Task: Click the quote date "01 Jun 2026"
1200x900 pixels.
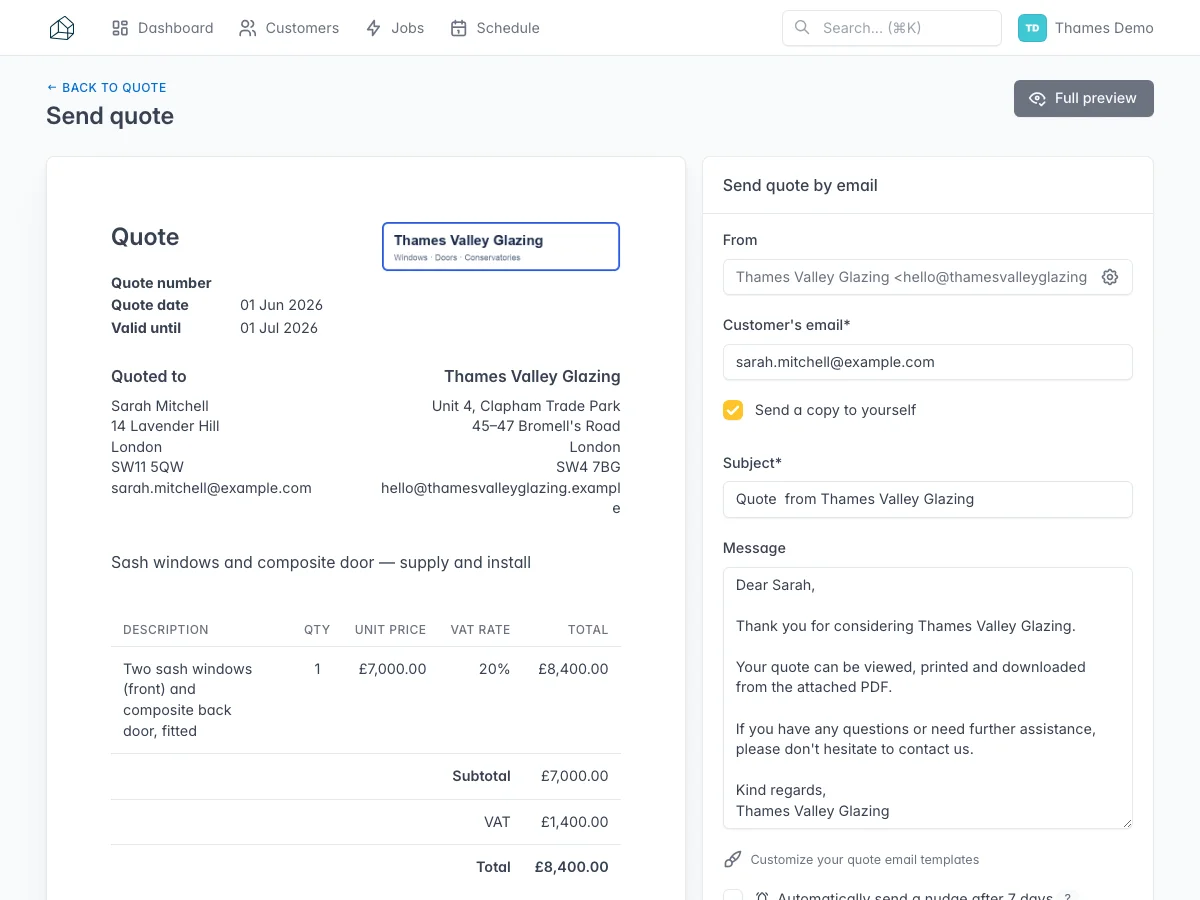Action: pyautogui.click(x=281, y=305)
